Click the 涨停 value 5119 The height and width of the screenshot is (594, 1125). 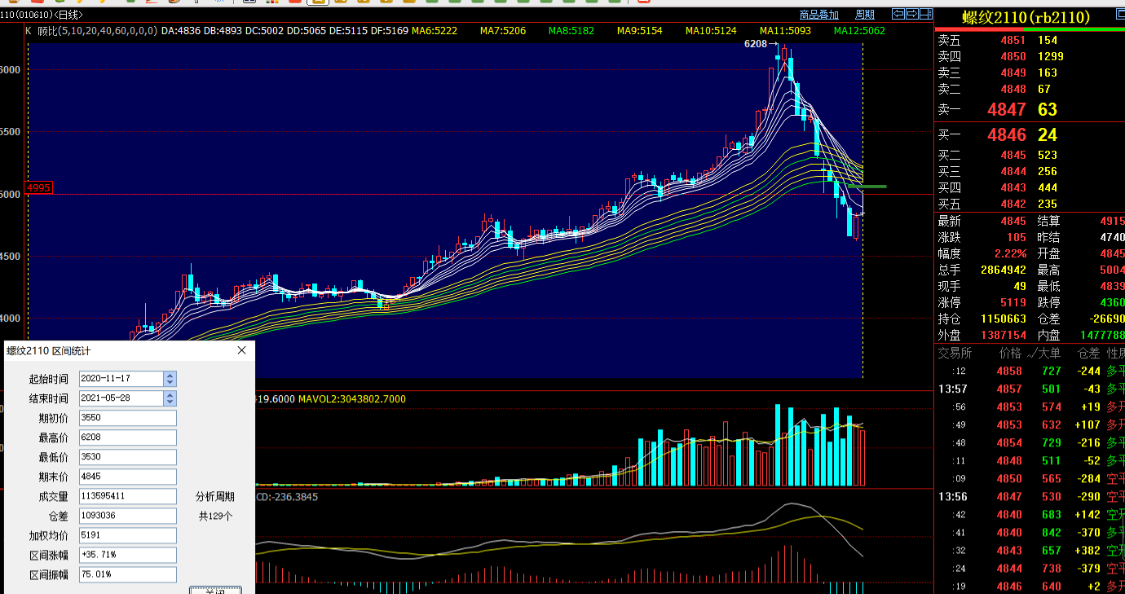(1013, 303)
